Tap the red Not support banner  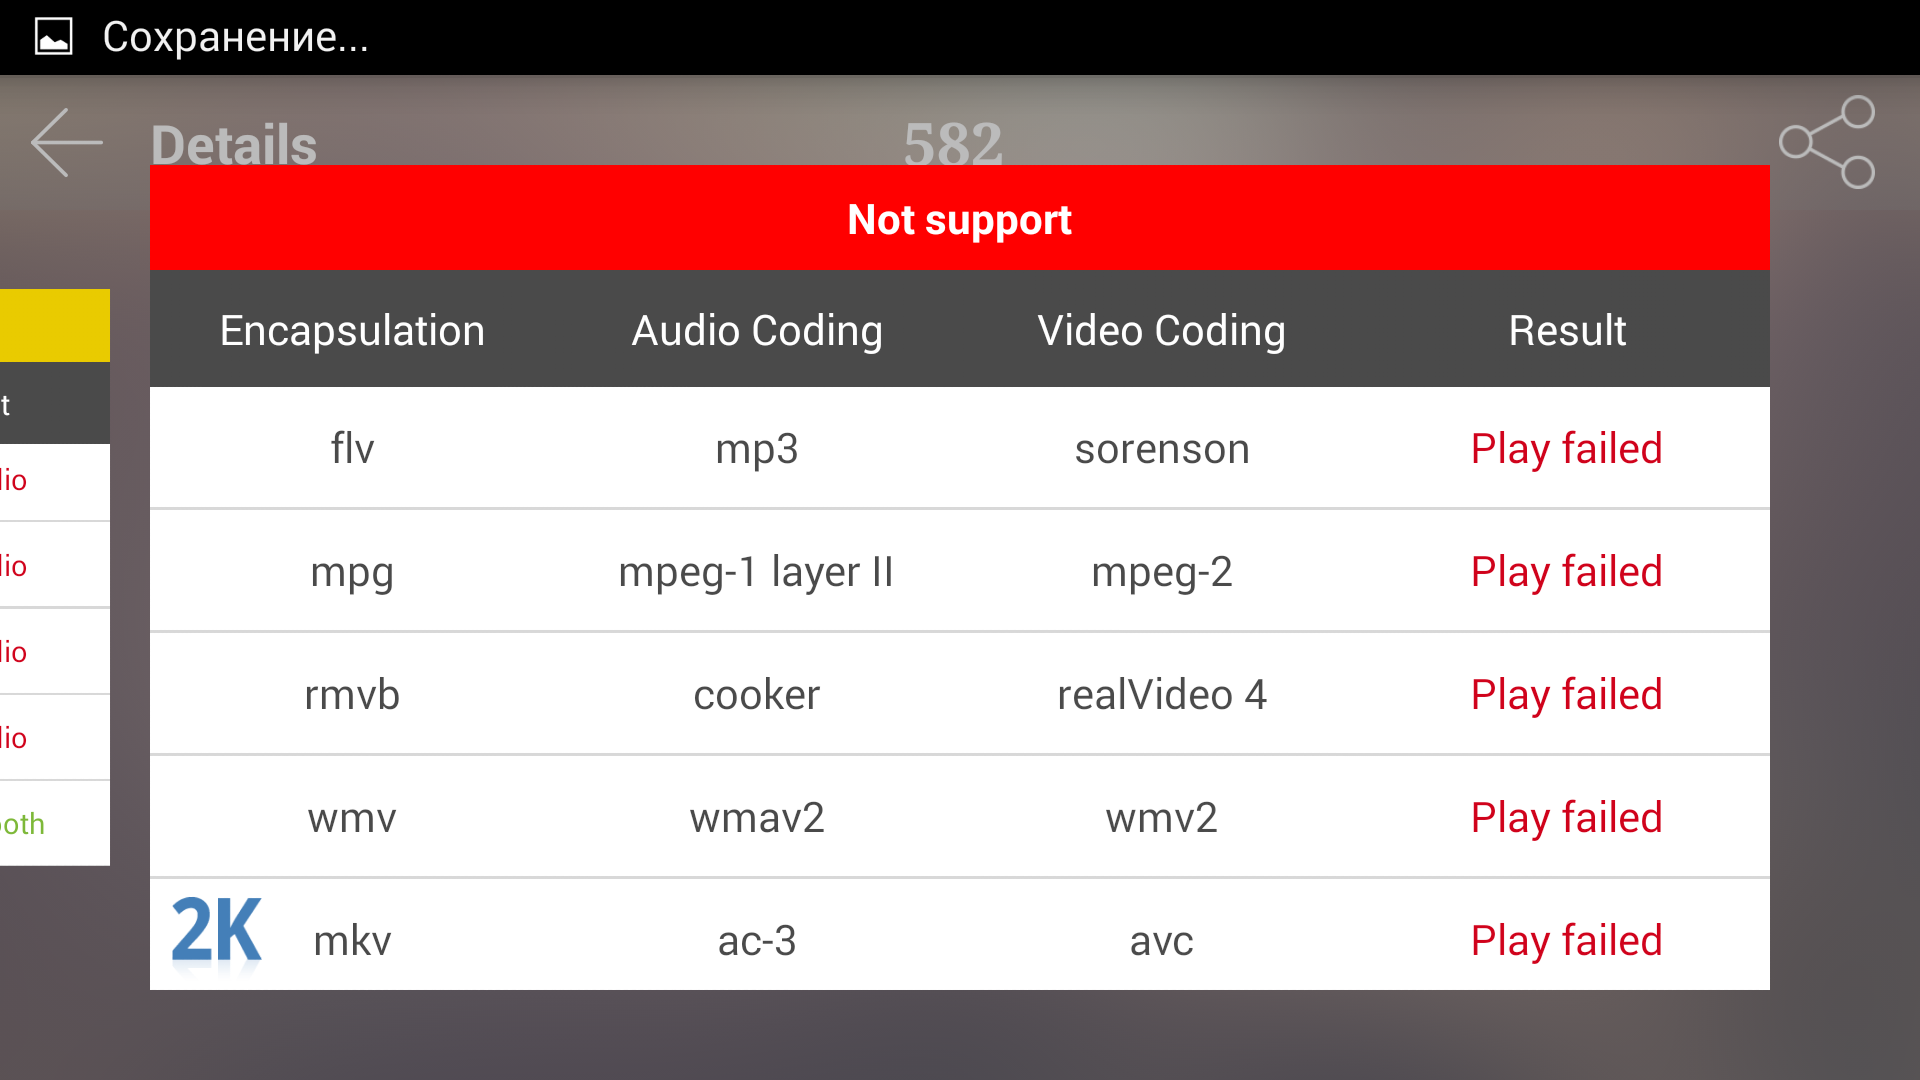coord(959,219)
